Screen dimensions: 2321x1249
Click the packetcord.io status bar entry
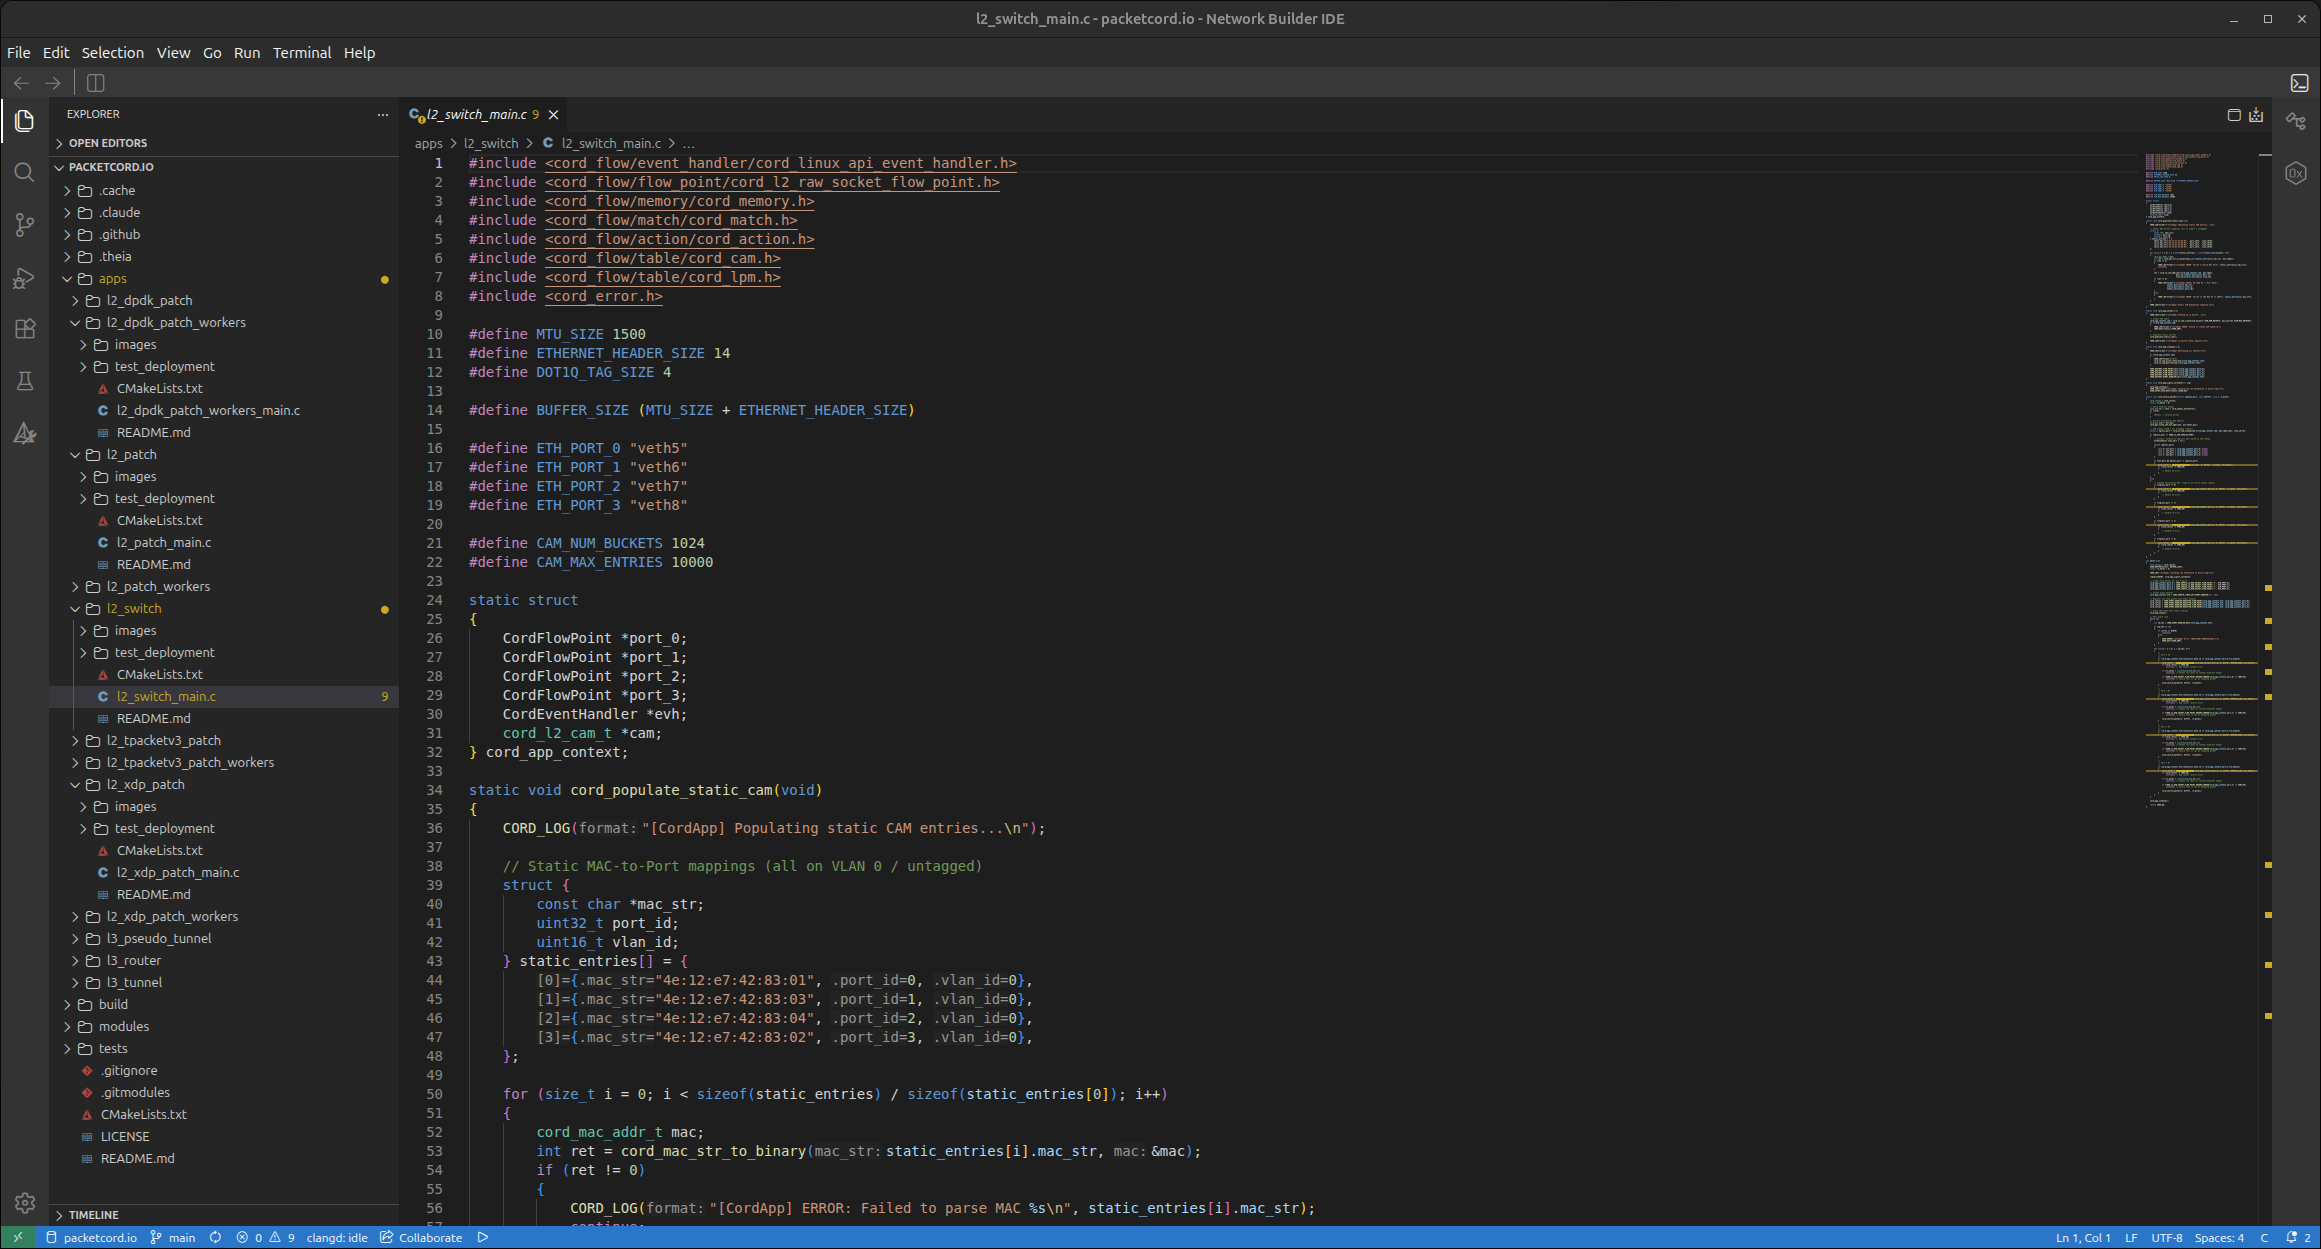tap(92, 1238)
